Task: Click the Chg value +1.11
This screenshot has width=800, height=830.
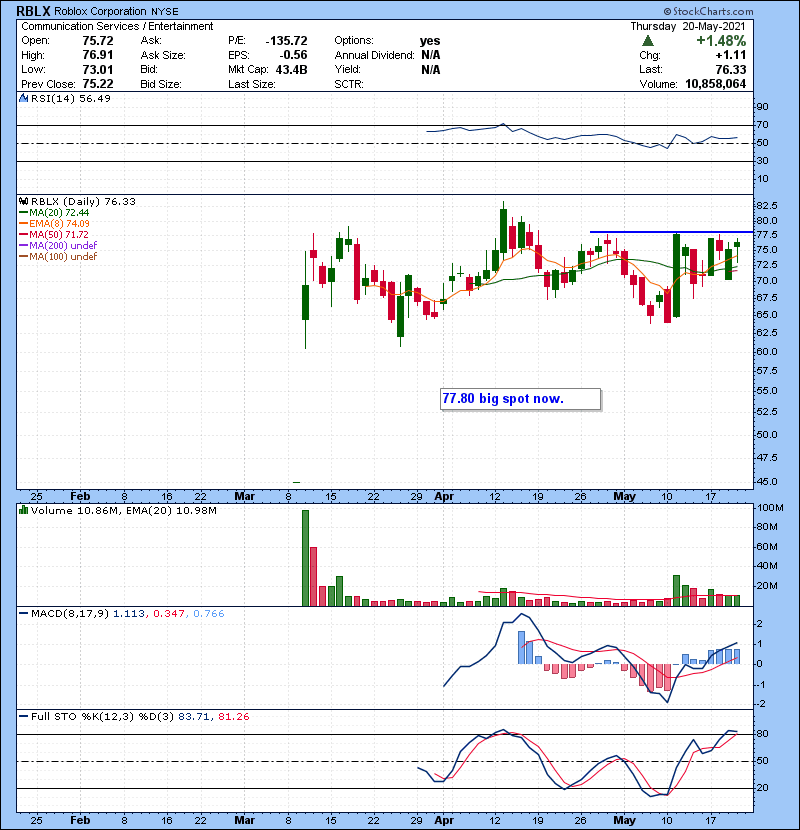Action: pyautogui.click(x=731, y=55)
